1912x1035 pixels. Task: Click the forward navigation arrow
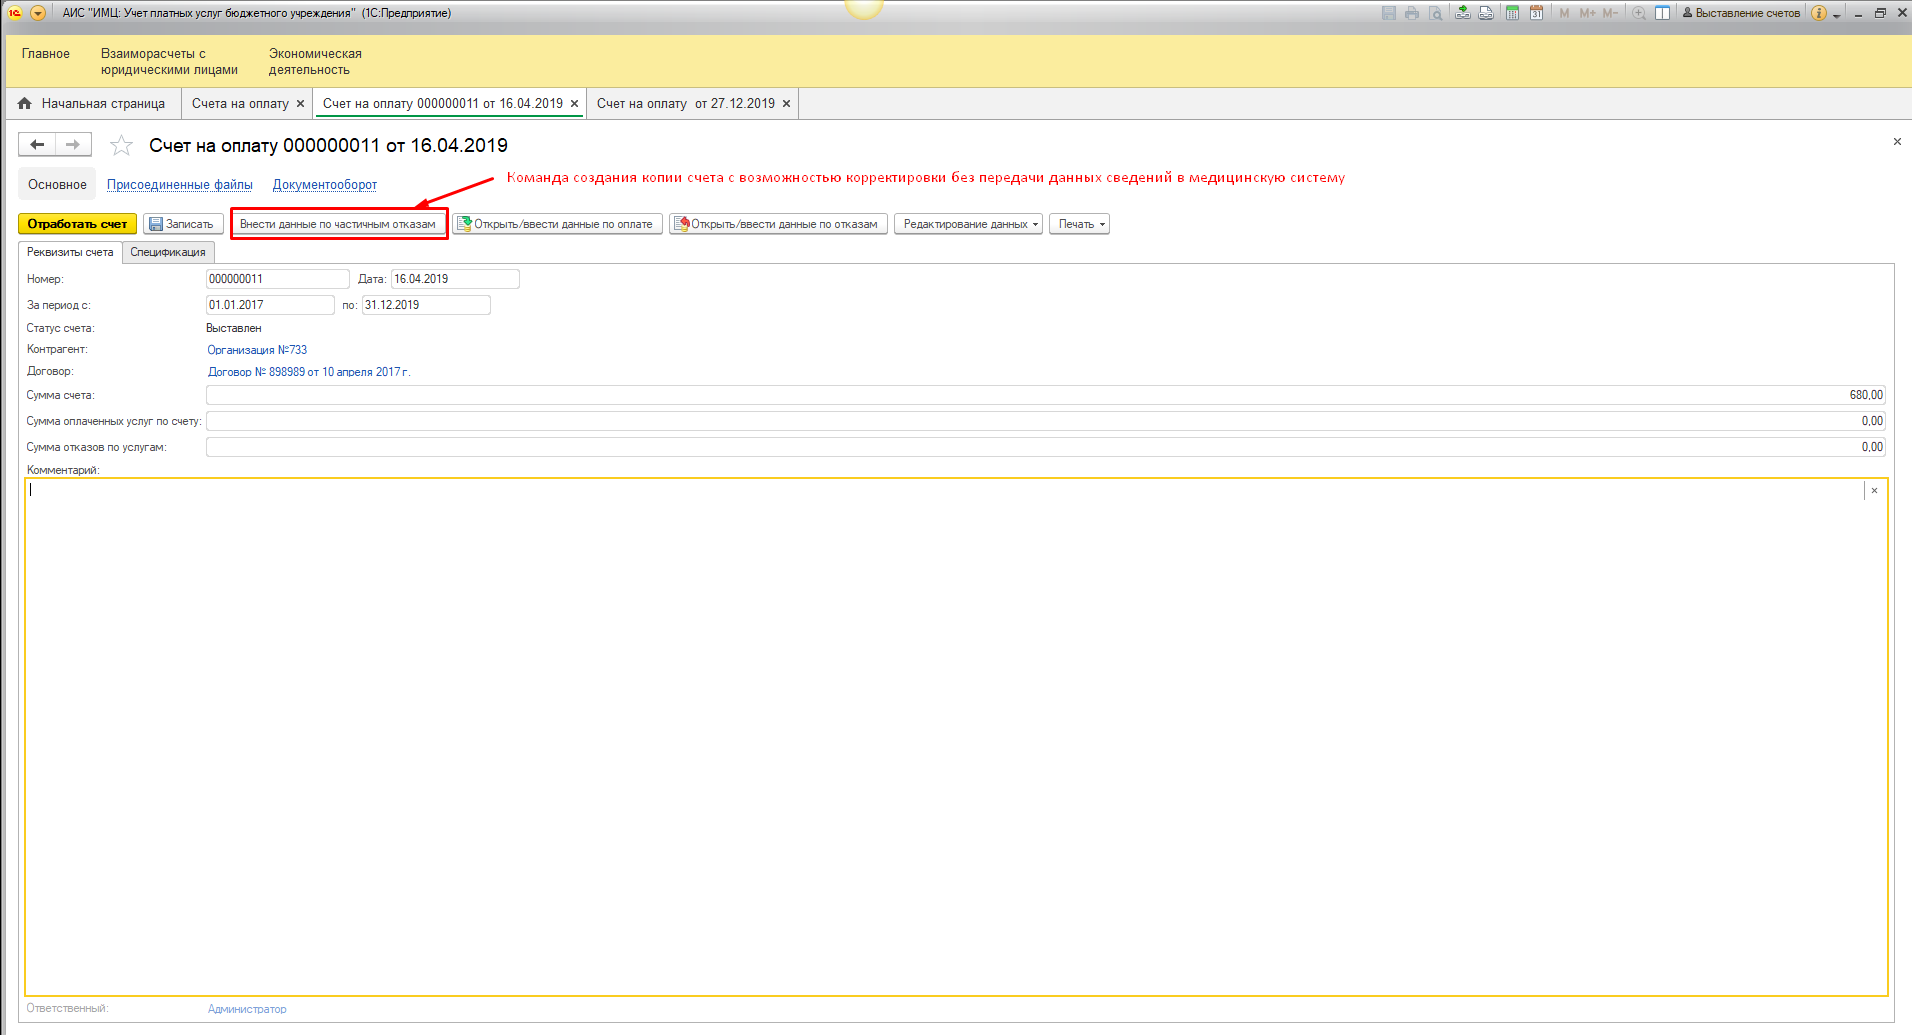tap(73, 145)
